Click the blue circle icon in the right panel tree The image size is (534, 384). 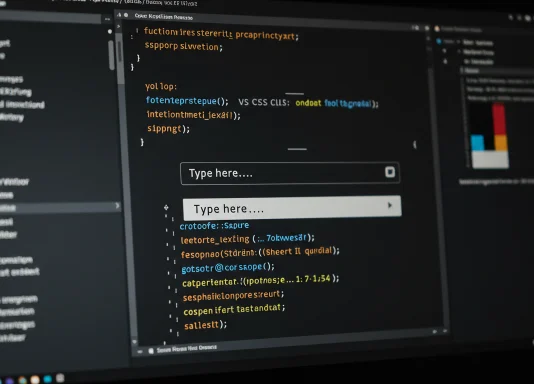point(439,42)
